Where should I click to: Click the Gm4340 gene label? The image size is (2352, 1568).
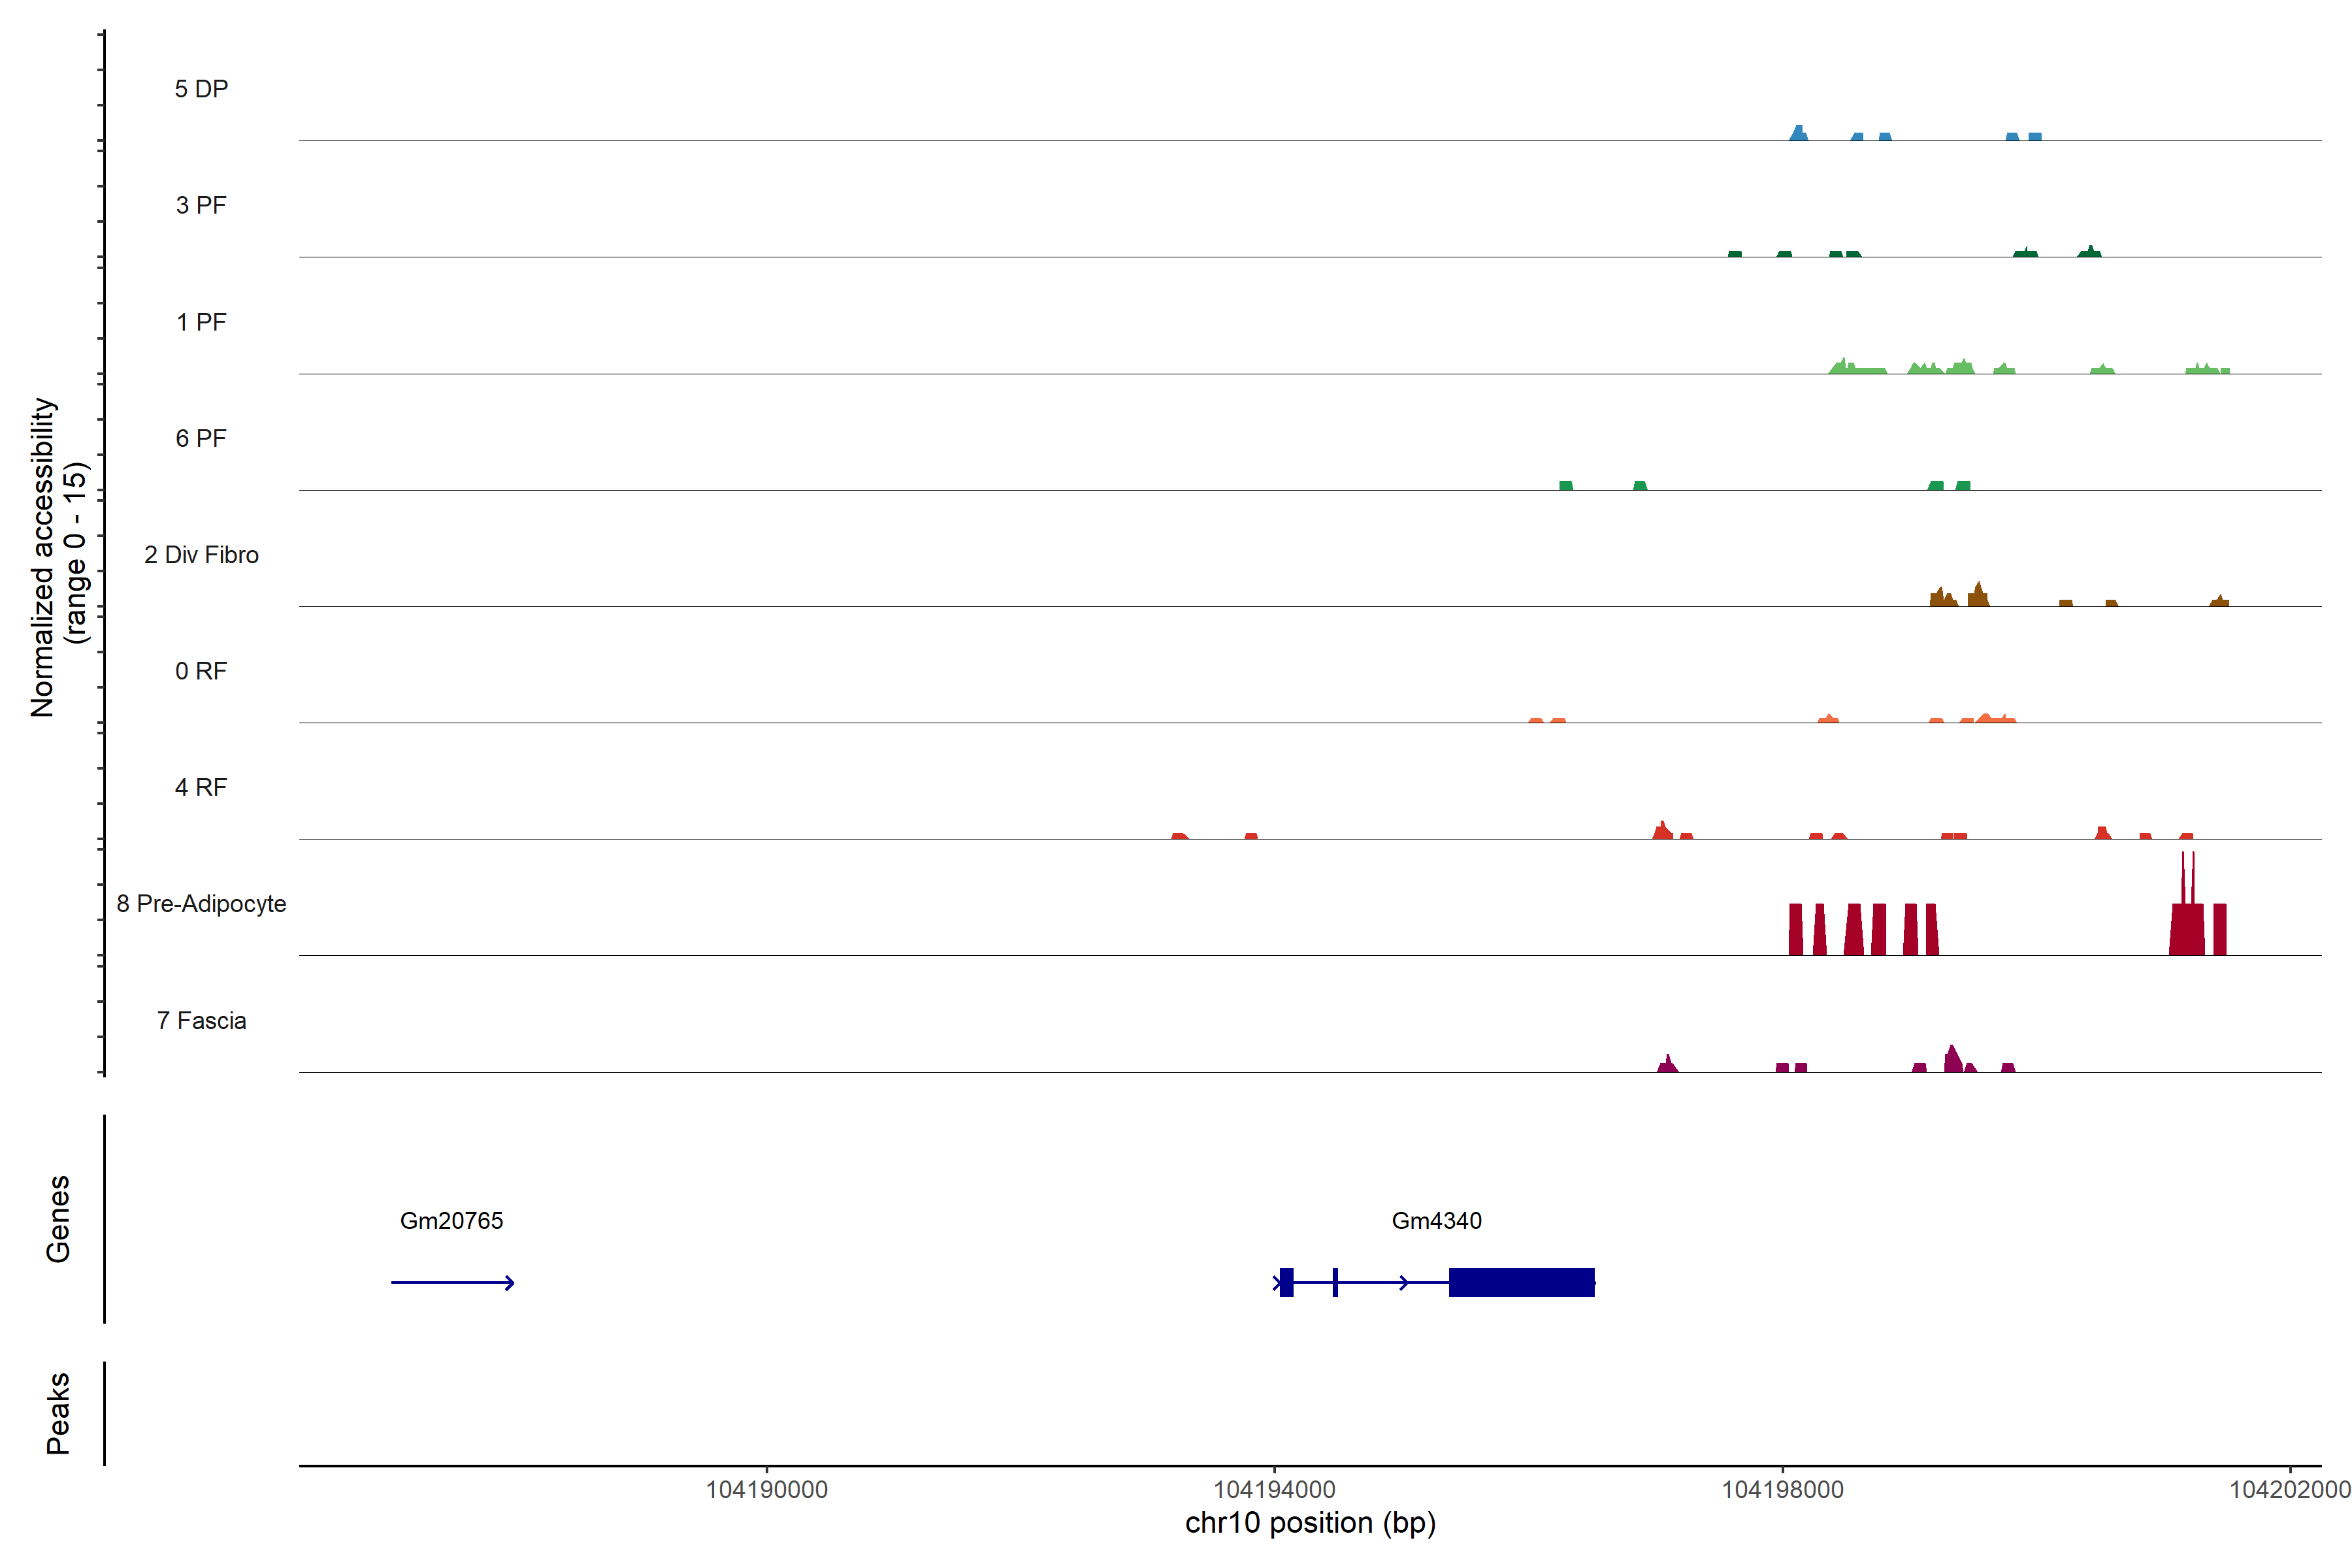pos(1436,1220)
